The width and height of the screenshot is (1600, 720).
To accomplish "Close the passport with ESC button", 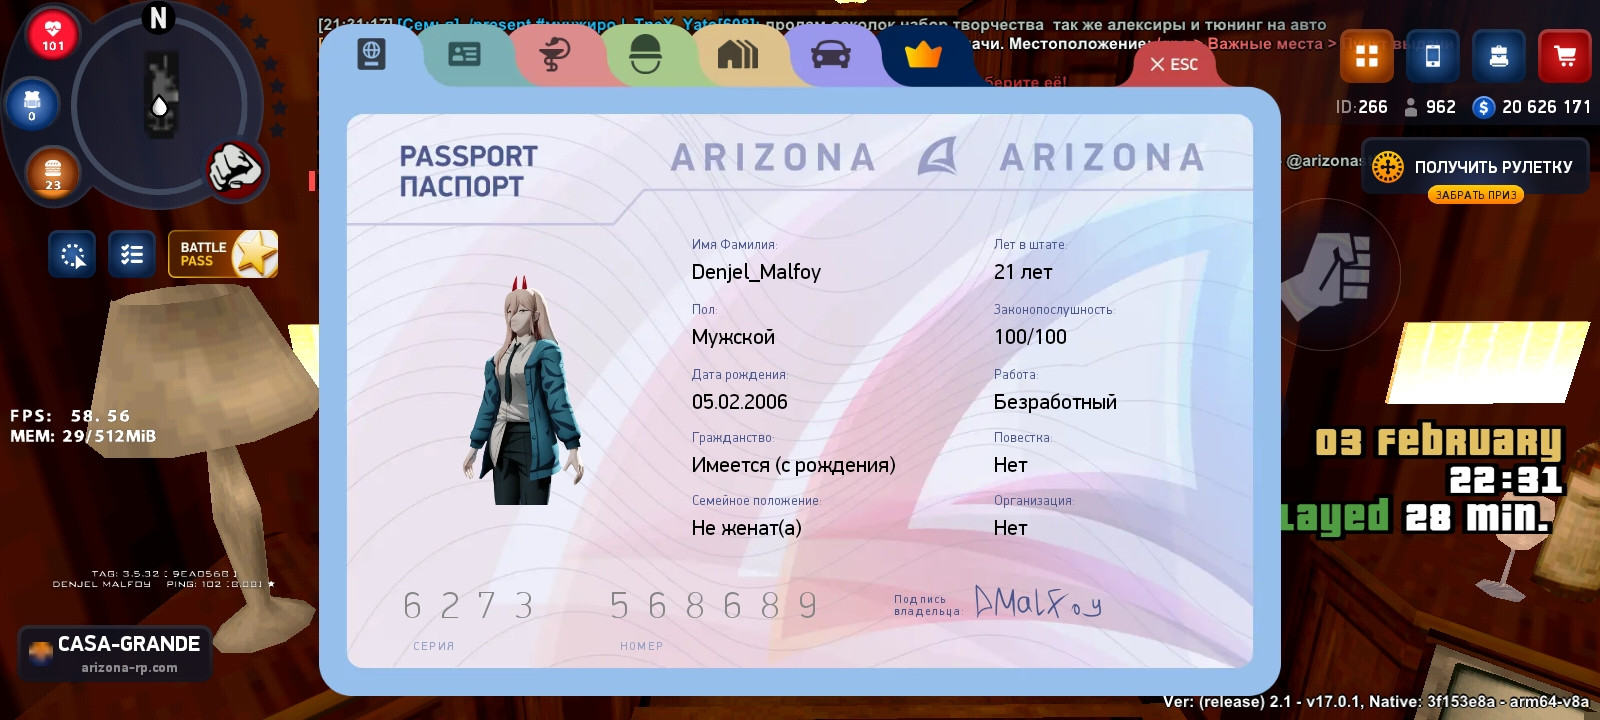I will [x=1174, y=64].
